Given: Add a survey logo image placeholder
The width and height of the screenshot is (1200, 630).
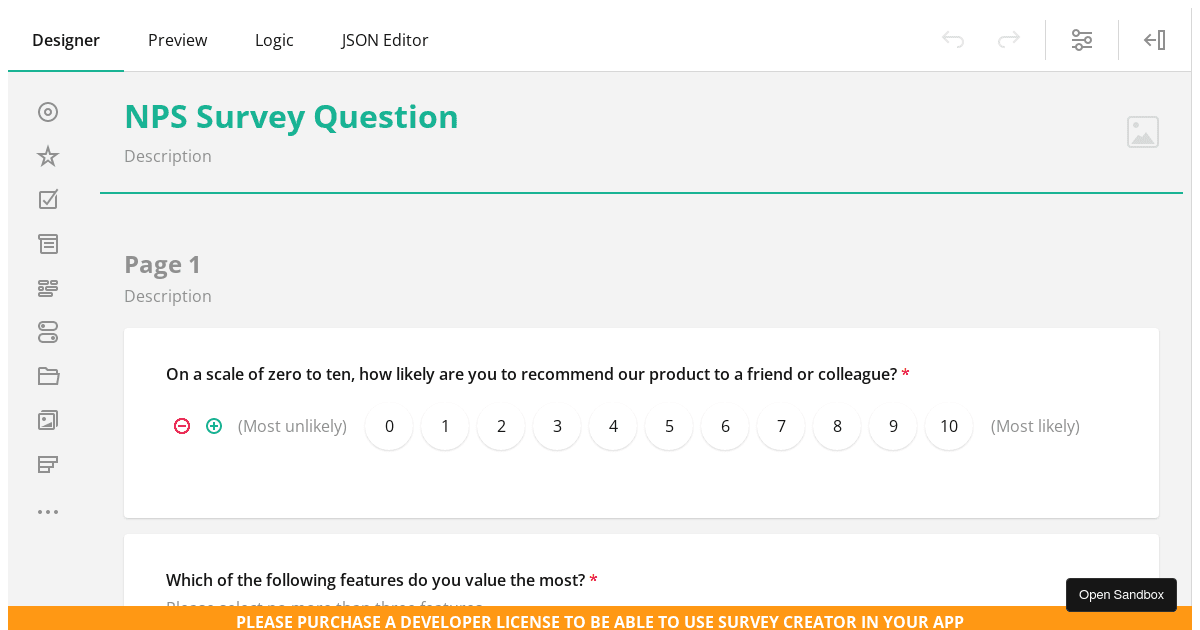Looking at the screenshot, I should [1142, 132].
